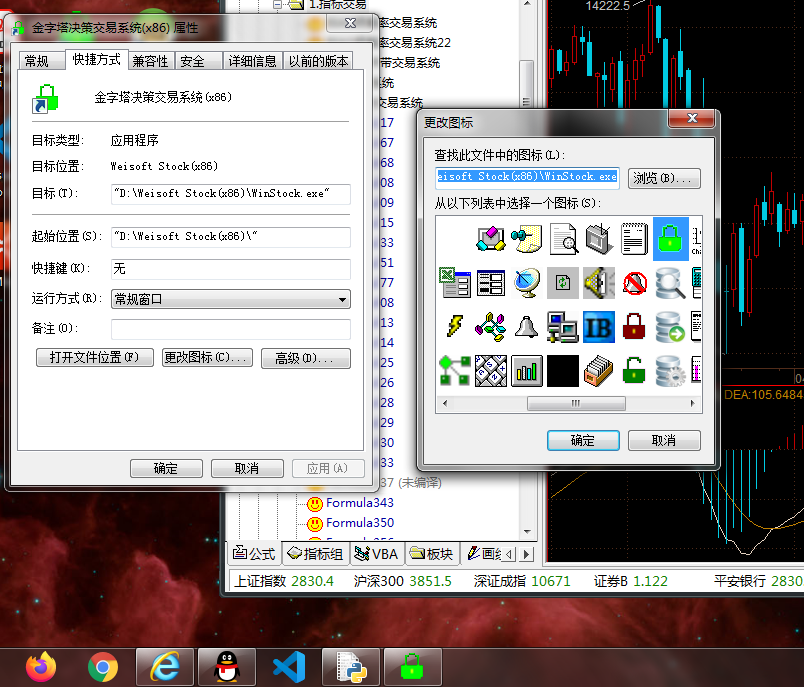Select the colored bar chart icon

pos(527,371)
